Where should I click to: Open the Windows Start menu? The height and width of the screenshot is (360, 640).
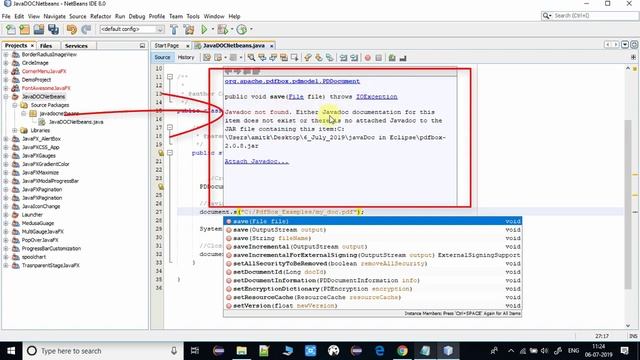click(11, 351)
